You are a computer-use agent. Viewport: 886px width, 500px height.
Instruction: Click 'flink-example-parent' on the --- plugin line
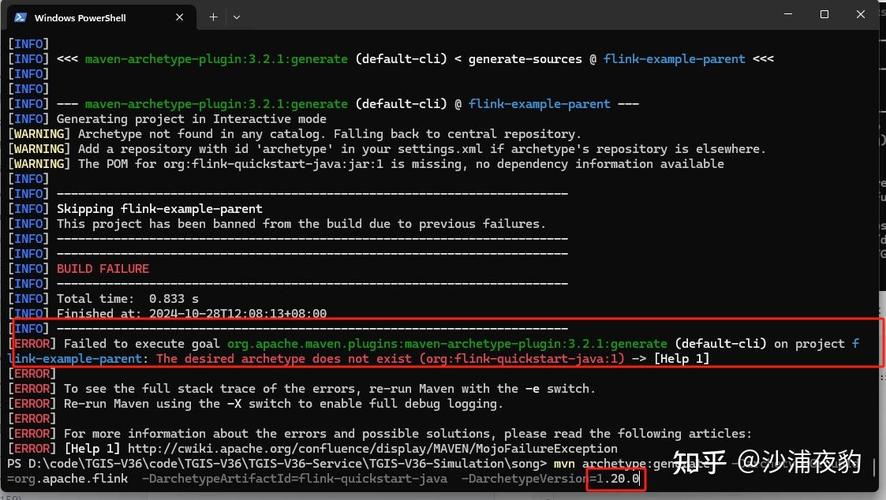[539, 104]
